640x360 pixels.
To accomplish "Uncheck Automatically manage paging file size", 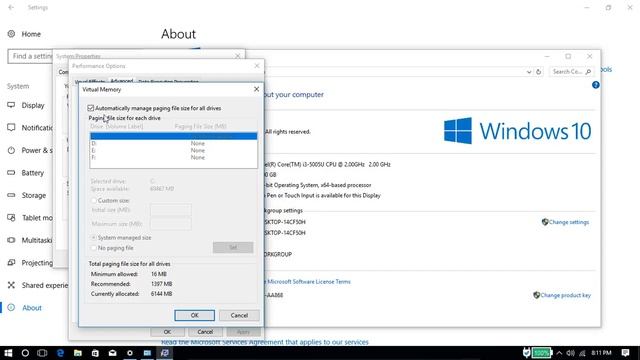I will tap(91, 108).
